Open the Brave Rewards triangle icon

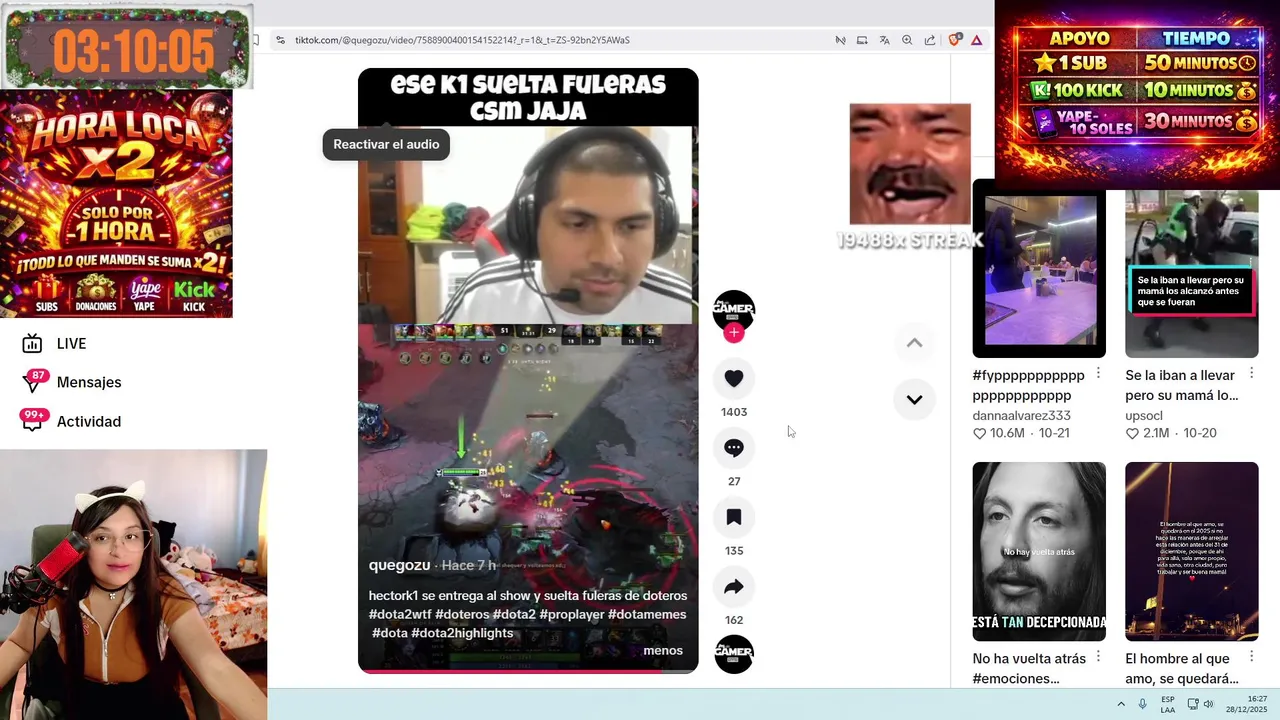[976, 40]
